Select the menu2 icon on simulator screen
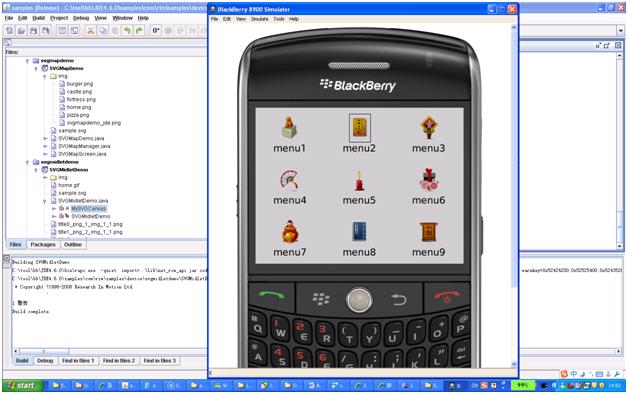This screenshot has width=628, height=394. [x=359, y=128]
